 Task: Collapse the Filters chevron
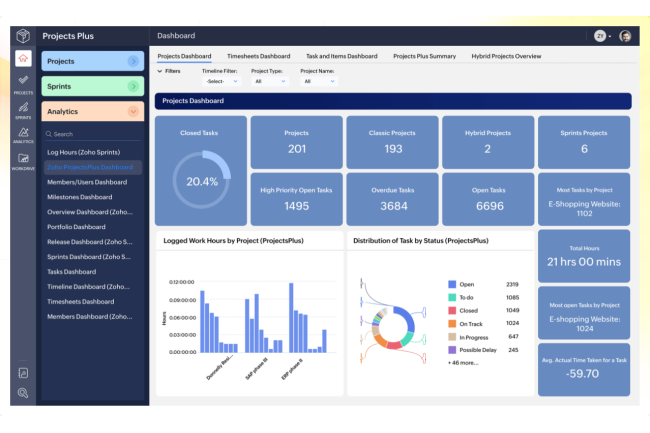[x=160, y=71]
